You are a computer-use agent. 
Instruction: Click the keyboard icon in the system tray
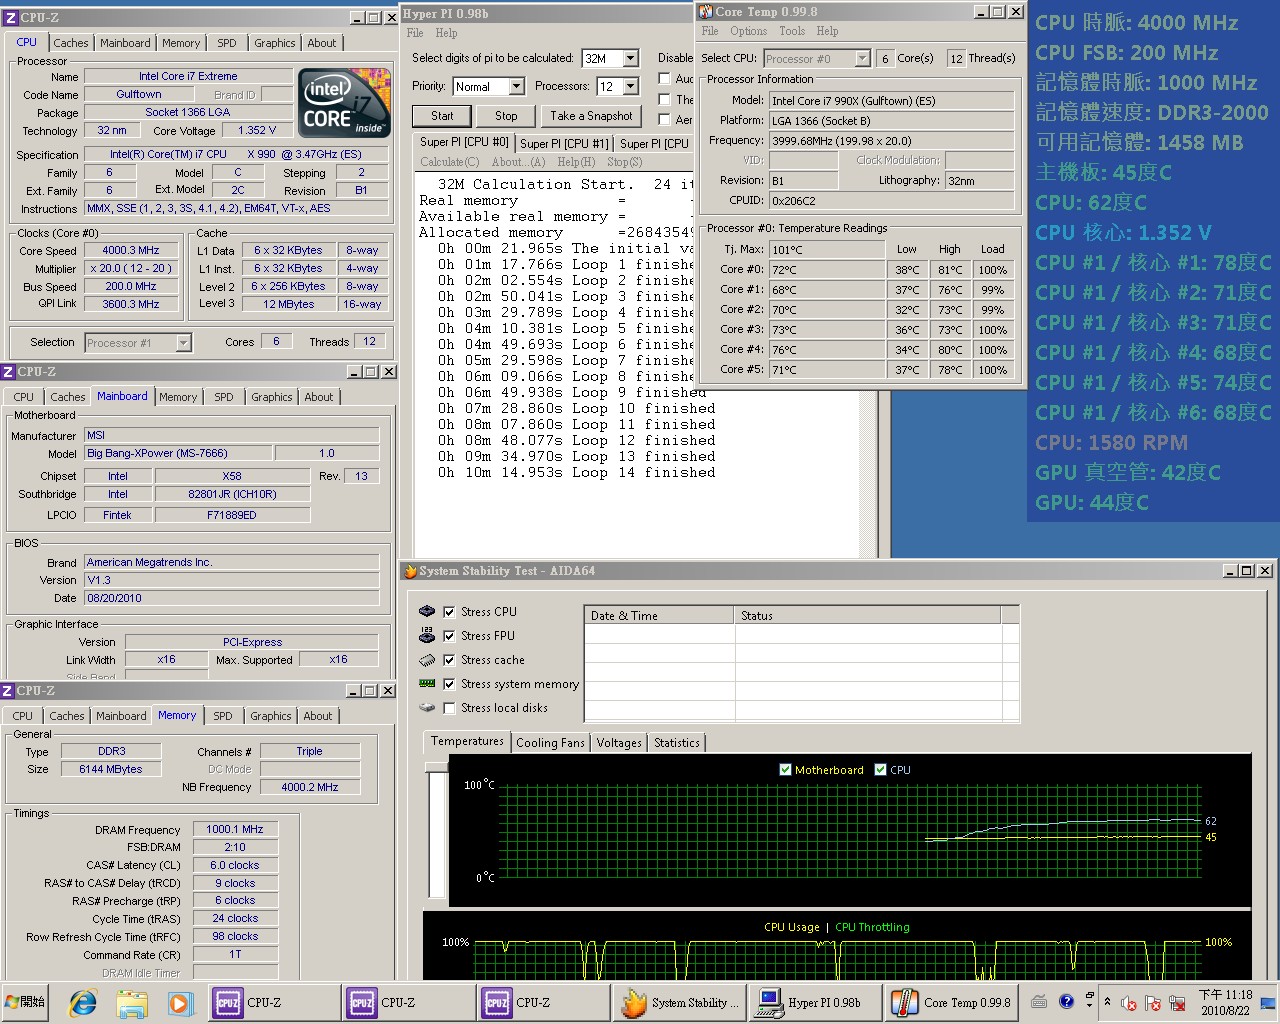pyautogui.click(x=1039, y=1001)
